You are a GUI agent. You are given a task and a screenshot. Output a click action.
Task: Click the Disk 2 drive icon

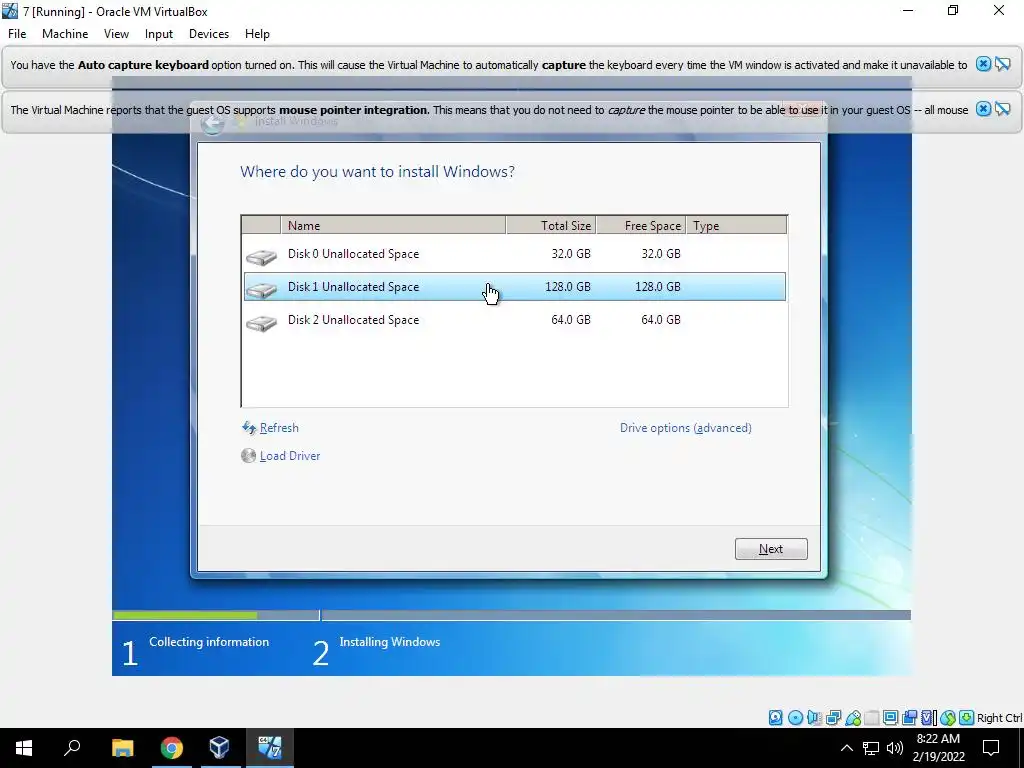pos(261,323)
